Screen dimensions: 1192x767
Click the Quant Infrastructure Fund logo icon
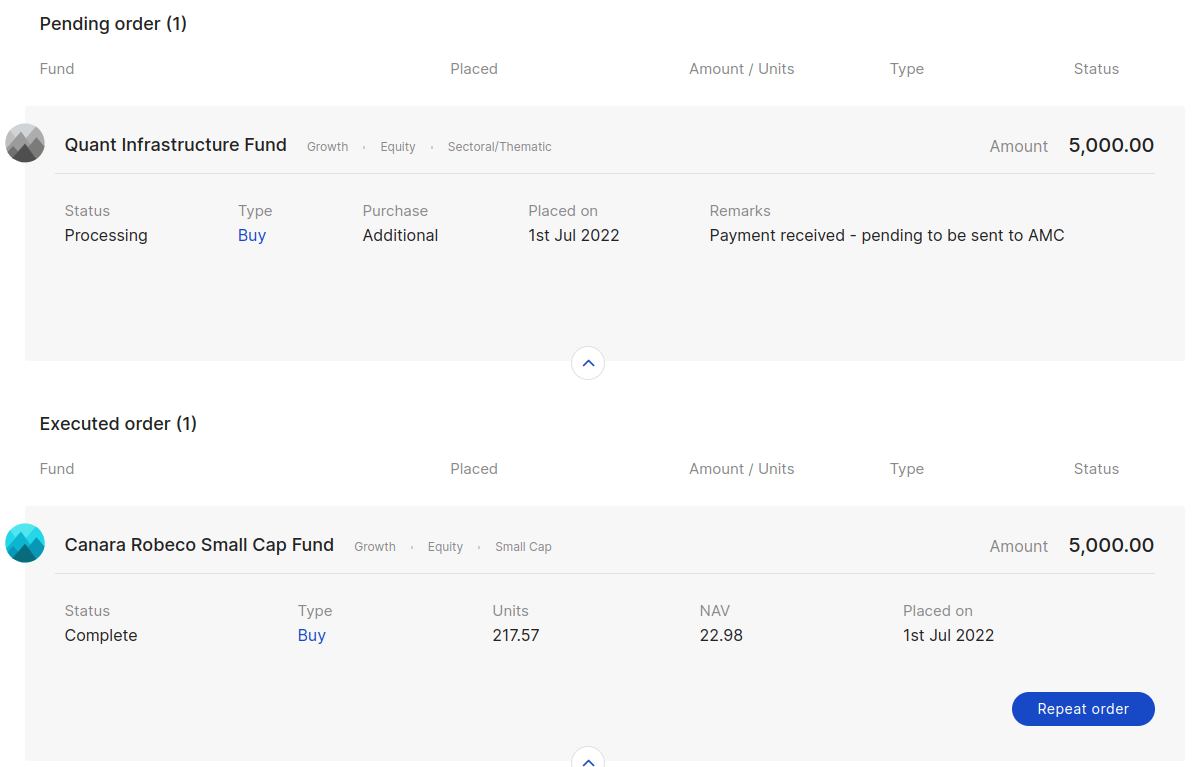[x=25, y=143]
